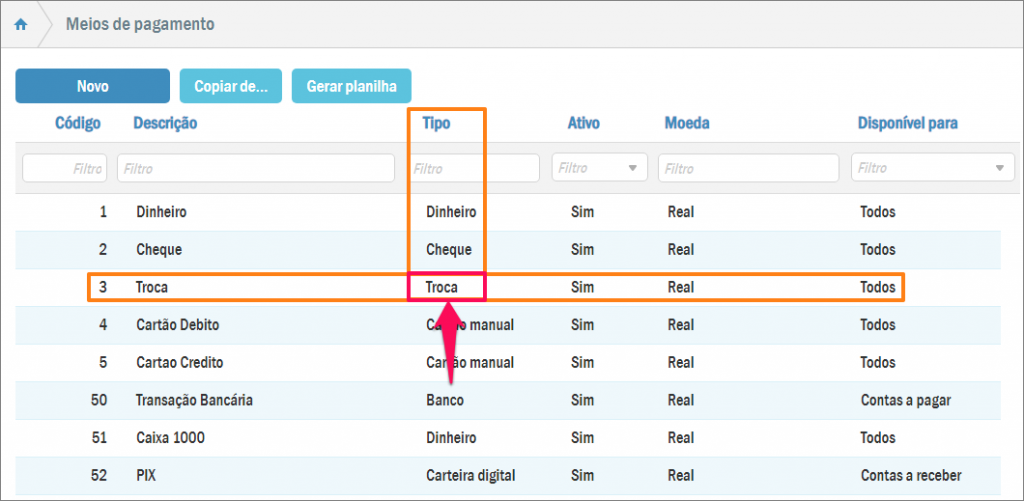
Task: Click the Tipo filter input field
Action: 474,168
